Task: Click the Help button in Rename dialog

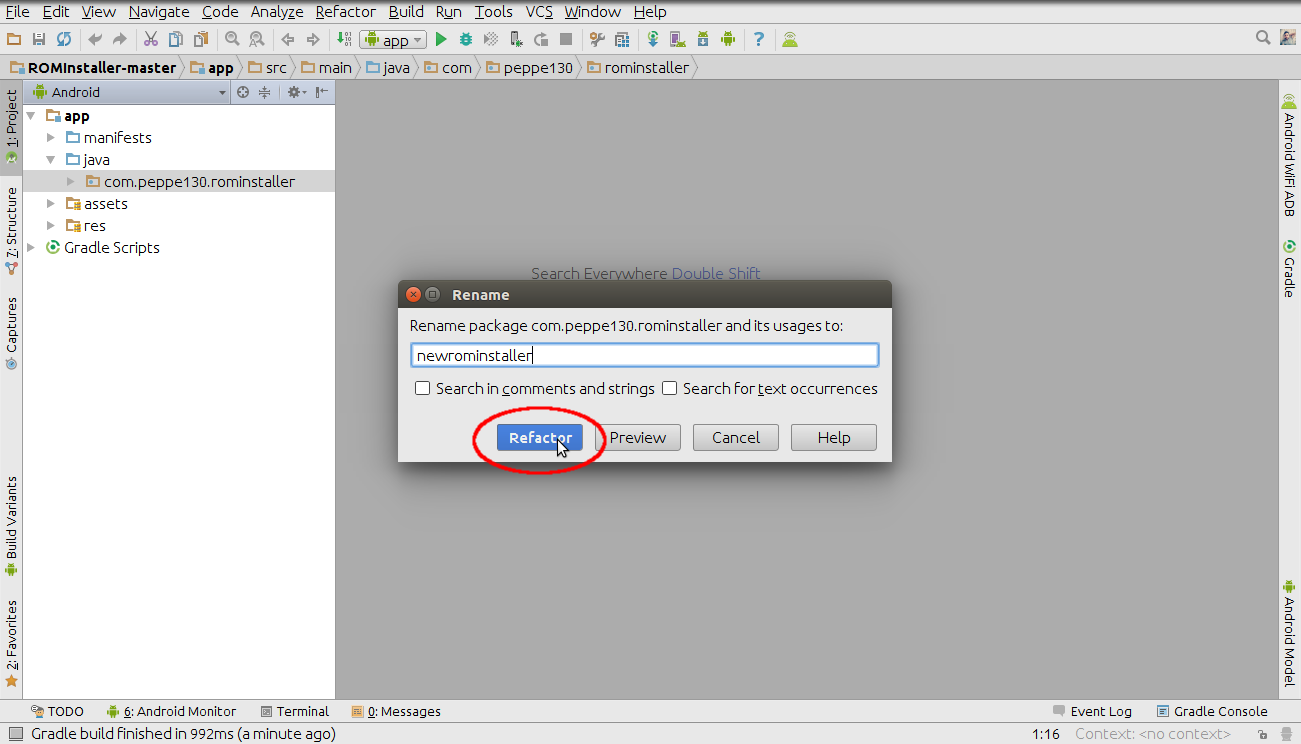Action: pyautogui.click(x=834, y=437)
